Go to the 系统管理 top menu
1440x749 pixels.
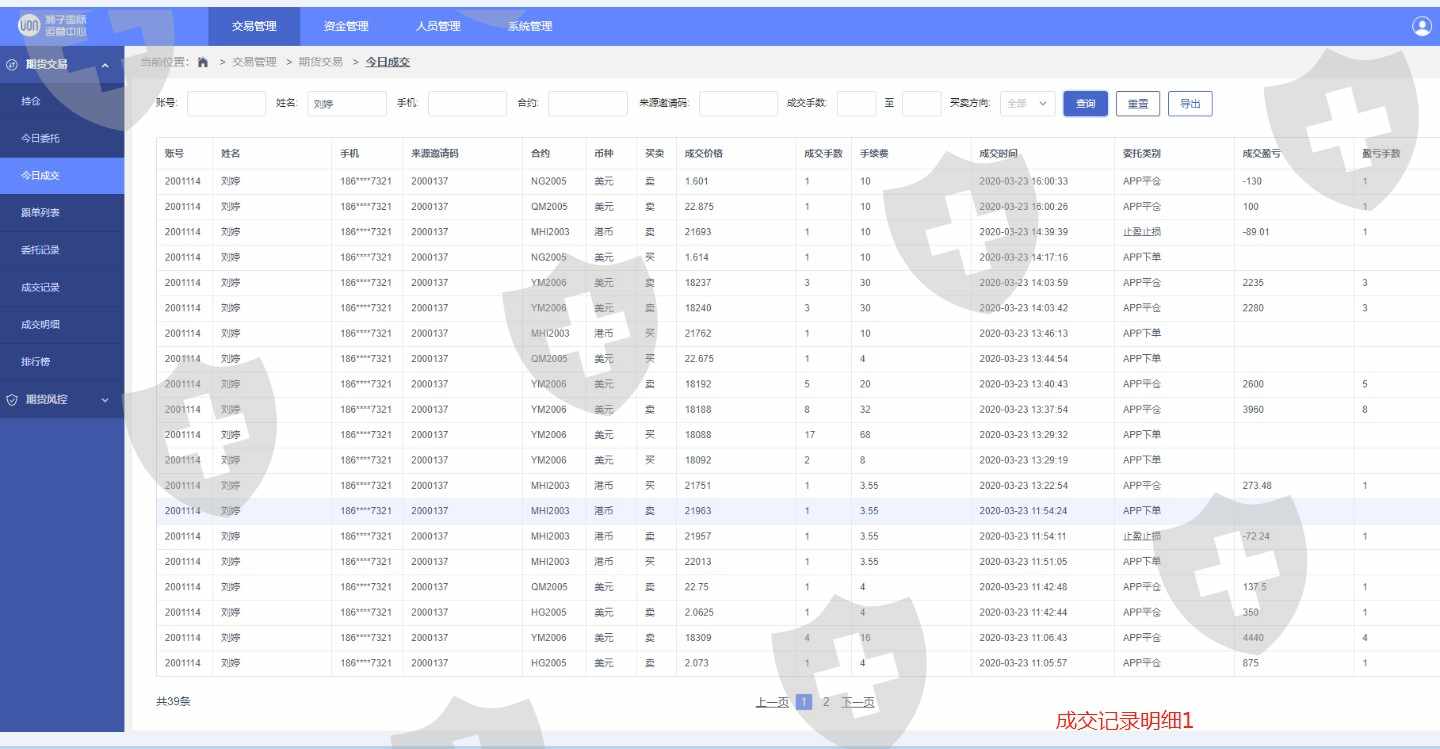530,27
